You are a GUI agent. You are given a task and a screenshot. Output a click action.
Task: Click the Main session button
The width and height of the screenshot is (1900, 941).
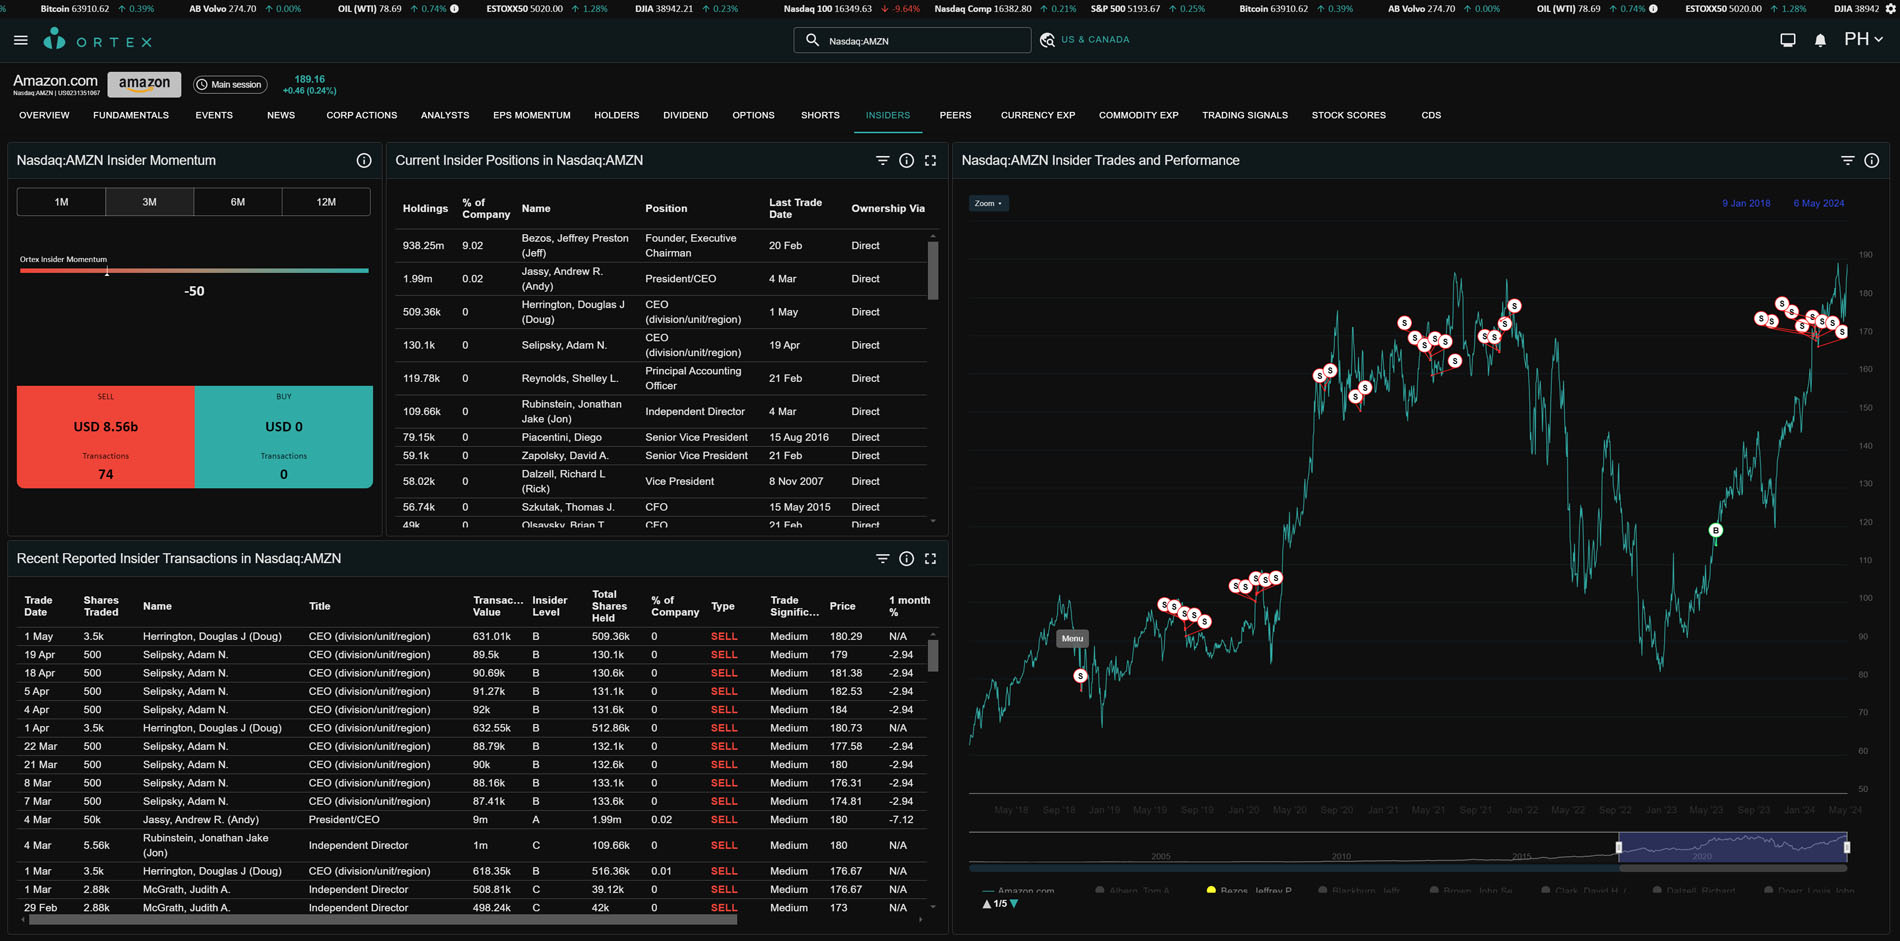[x=230, y=85]
